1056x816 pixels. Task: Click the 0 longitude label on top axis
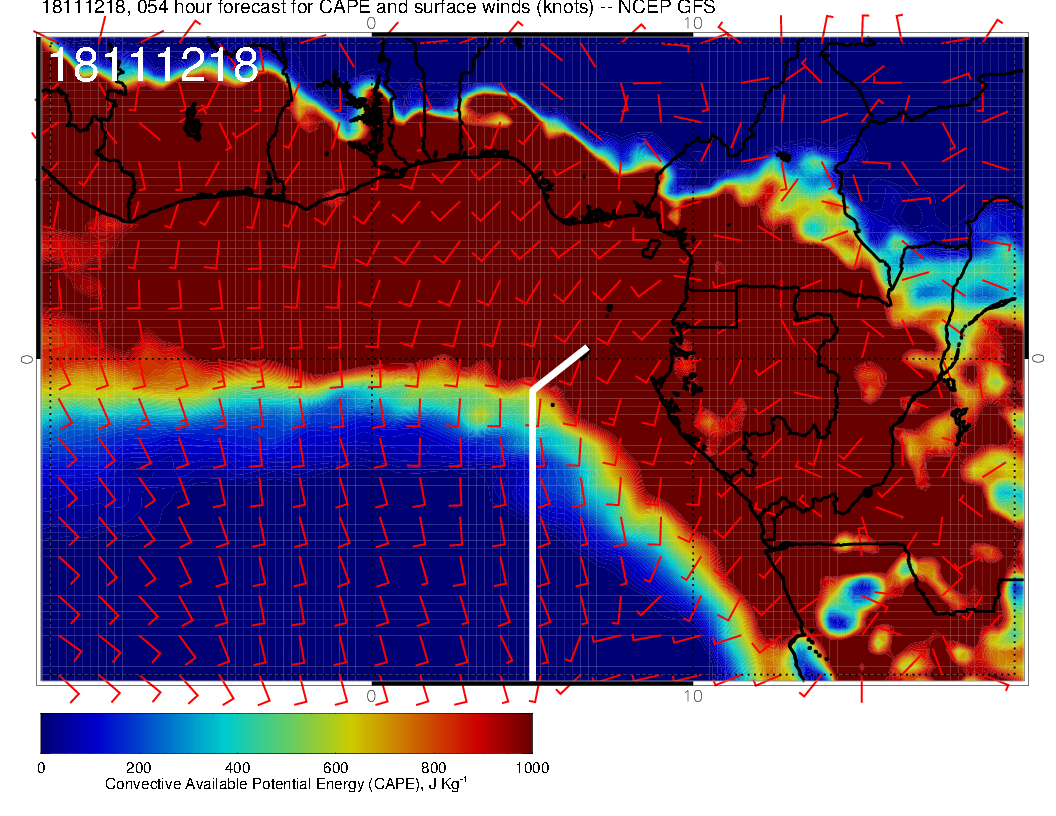(x=371, y=22)
